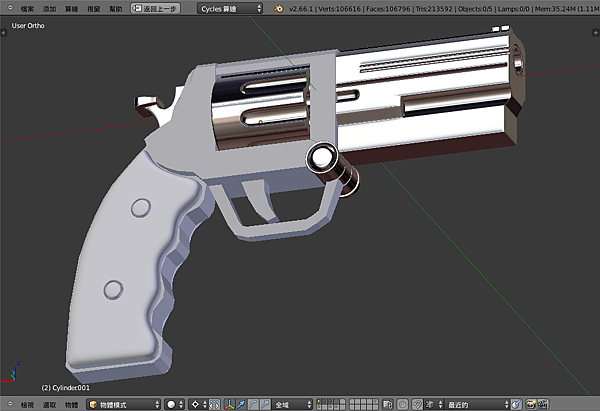Screen dimensions: 600x411
Task: Toggle align rotation with snapping target
Action: [x=516, y=404]
